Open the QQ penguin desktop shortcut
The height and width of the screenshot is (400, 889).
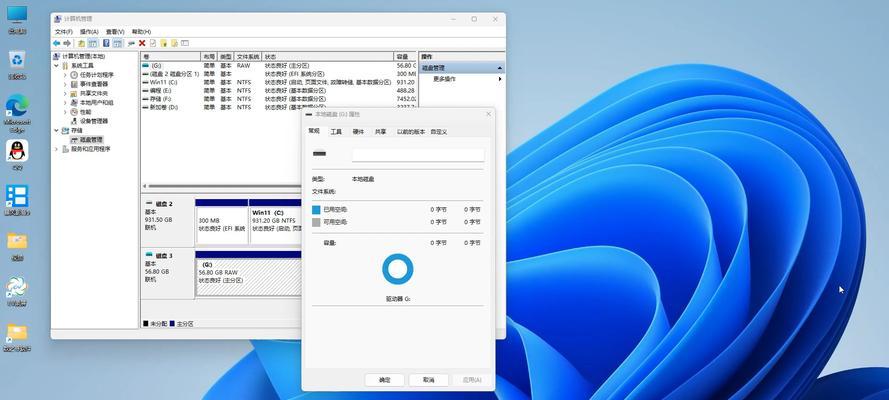[18, 155]
